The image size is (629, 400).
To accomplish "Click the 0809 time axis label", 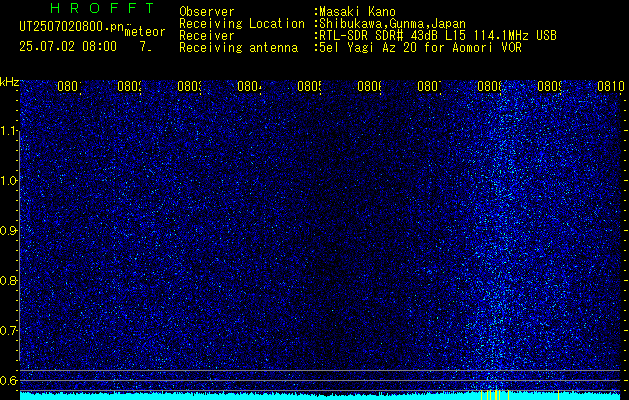I will coord(549,86).
